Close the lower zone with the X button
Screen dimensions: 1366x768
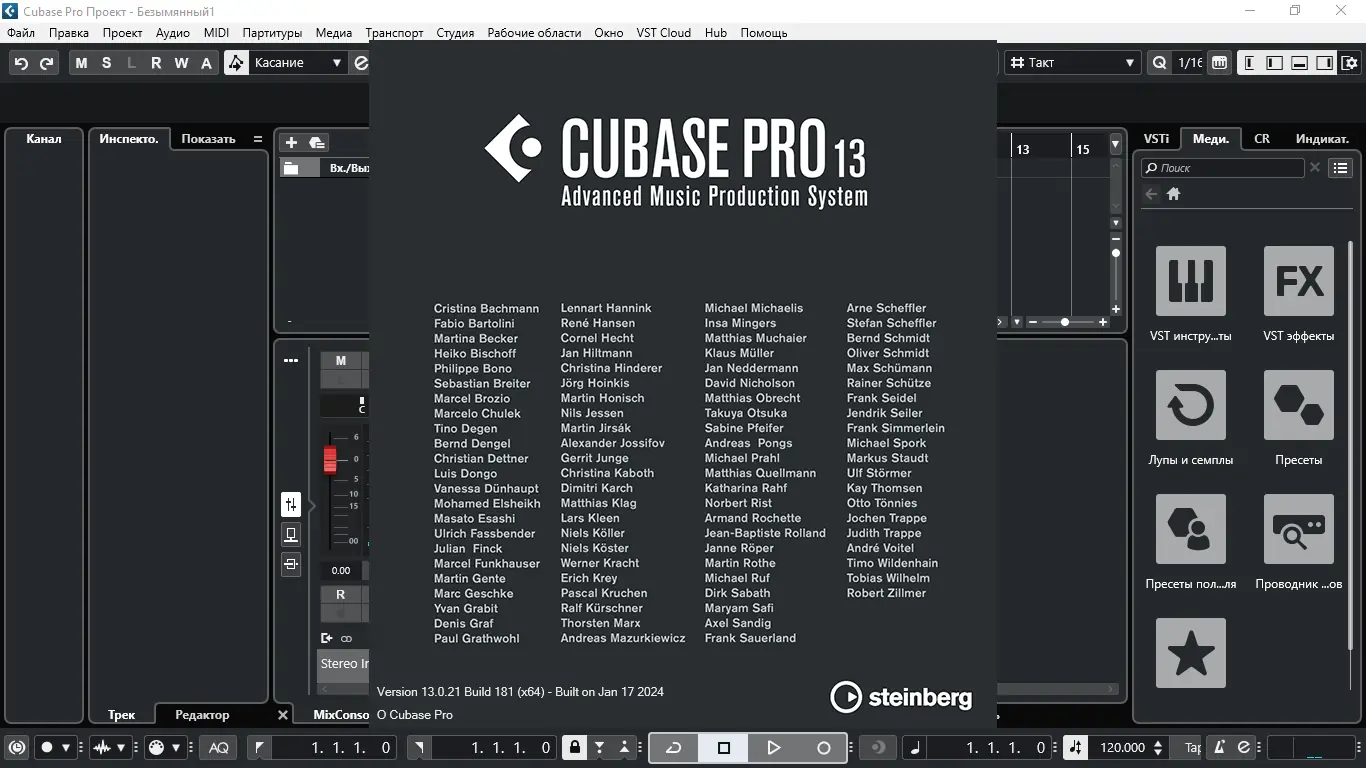pyautogui.click(x=283, y=715)
